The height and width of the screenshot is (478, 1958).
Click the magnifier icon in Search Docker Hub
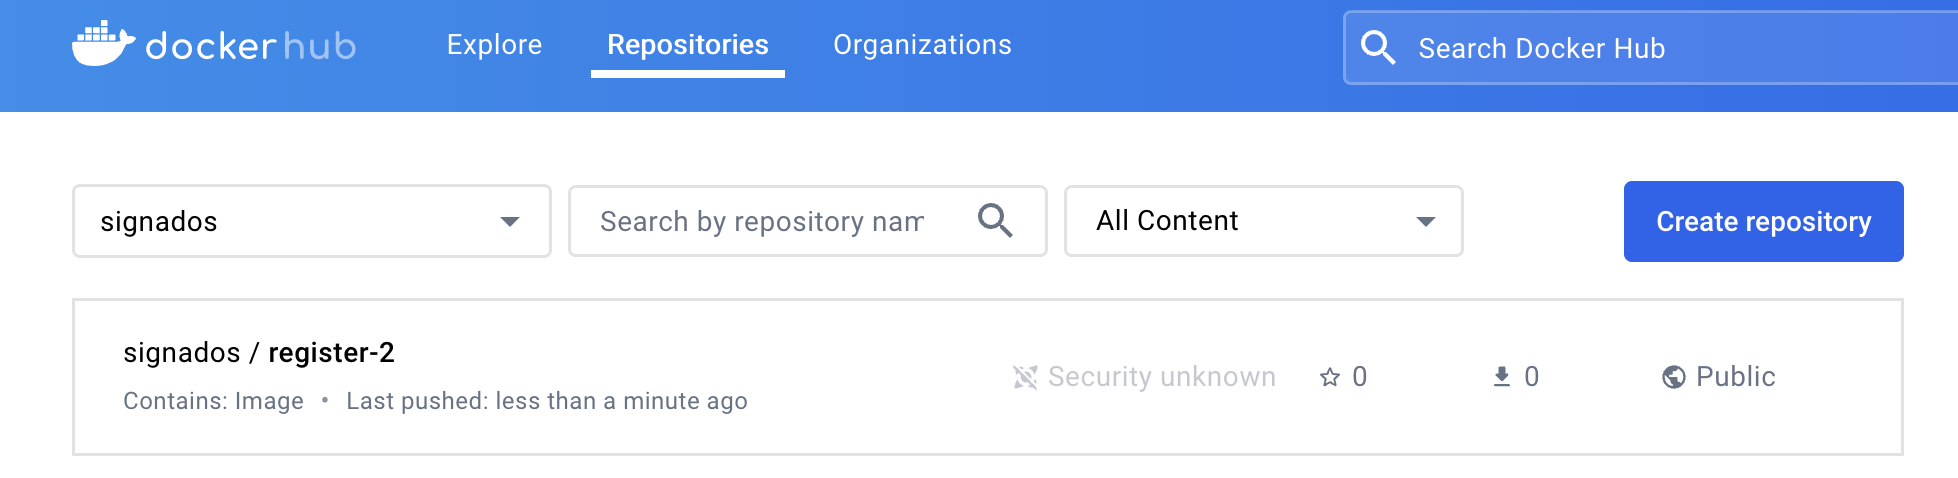1378,47
